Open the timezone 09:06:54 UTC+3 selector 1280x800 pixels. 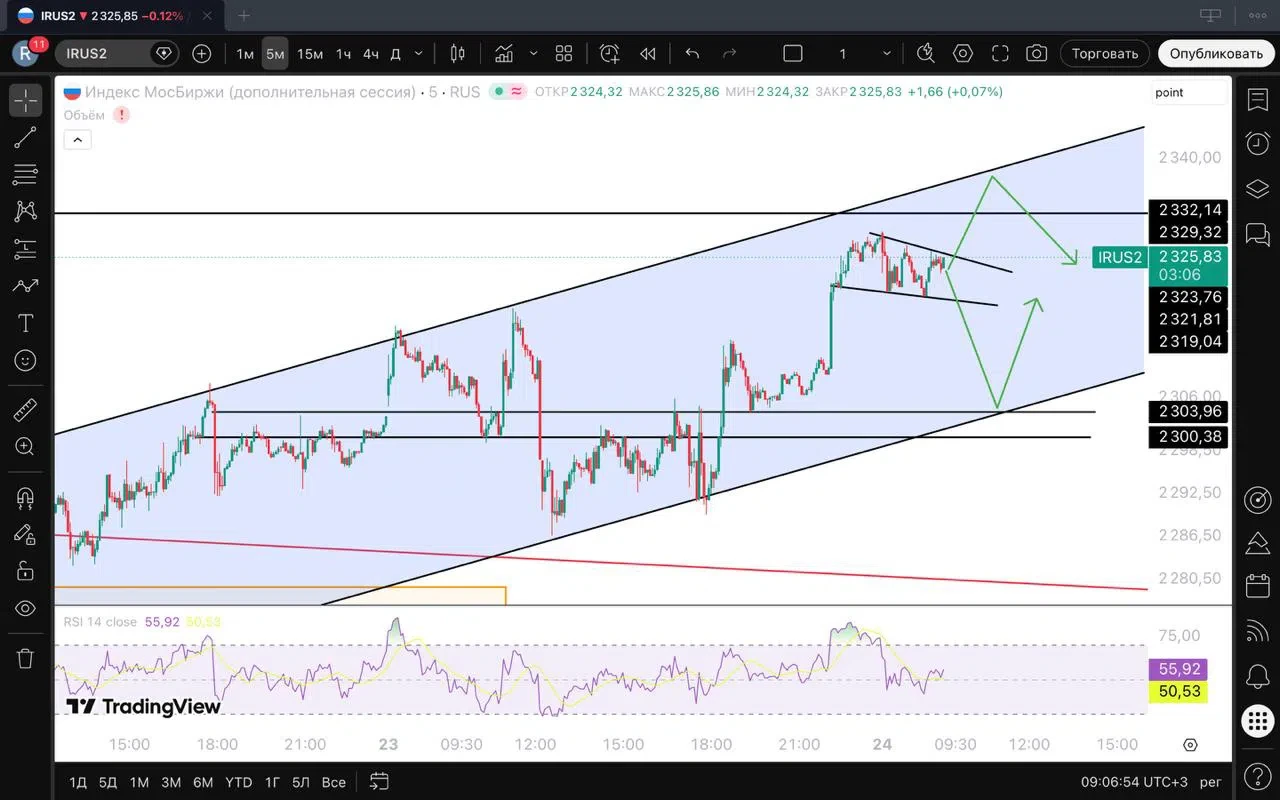coord(1135,781)
